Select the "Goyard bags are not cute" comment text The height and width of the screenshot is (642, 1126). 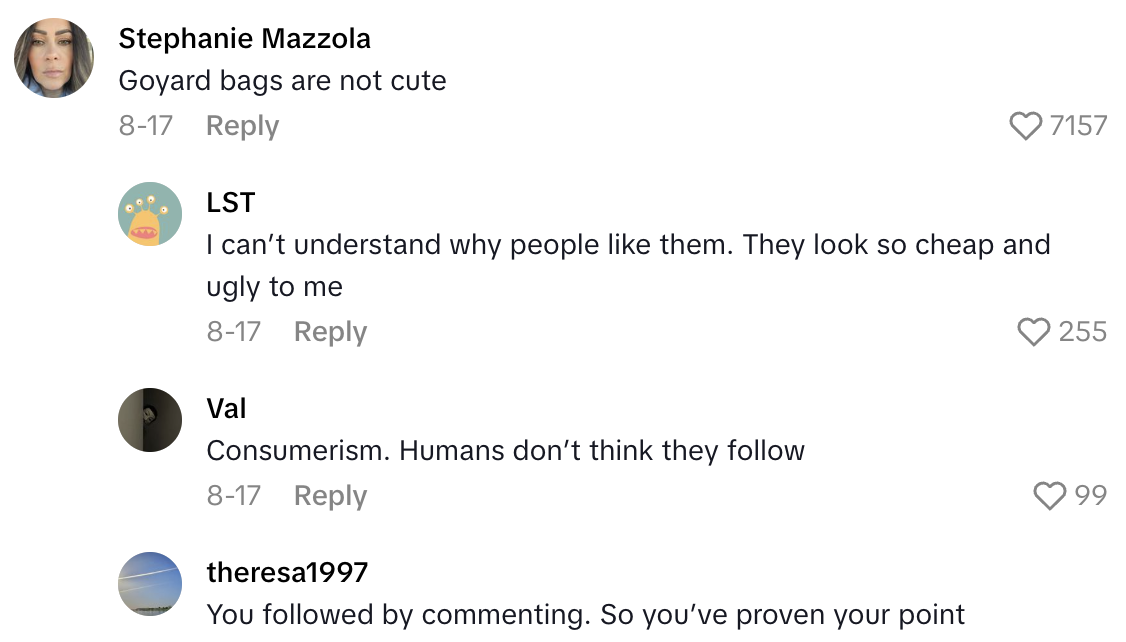point(282,81)
